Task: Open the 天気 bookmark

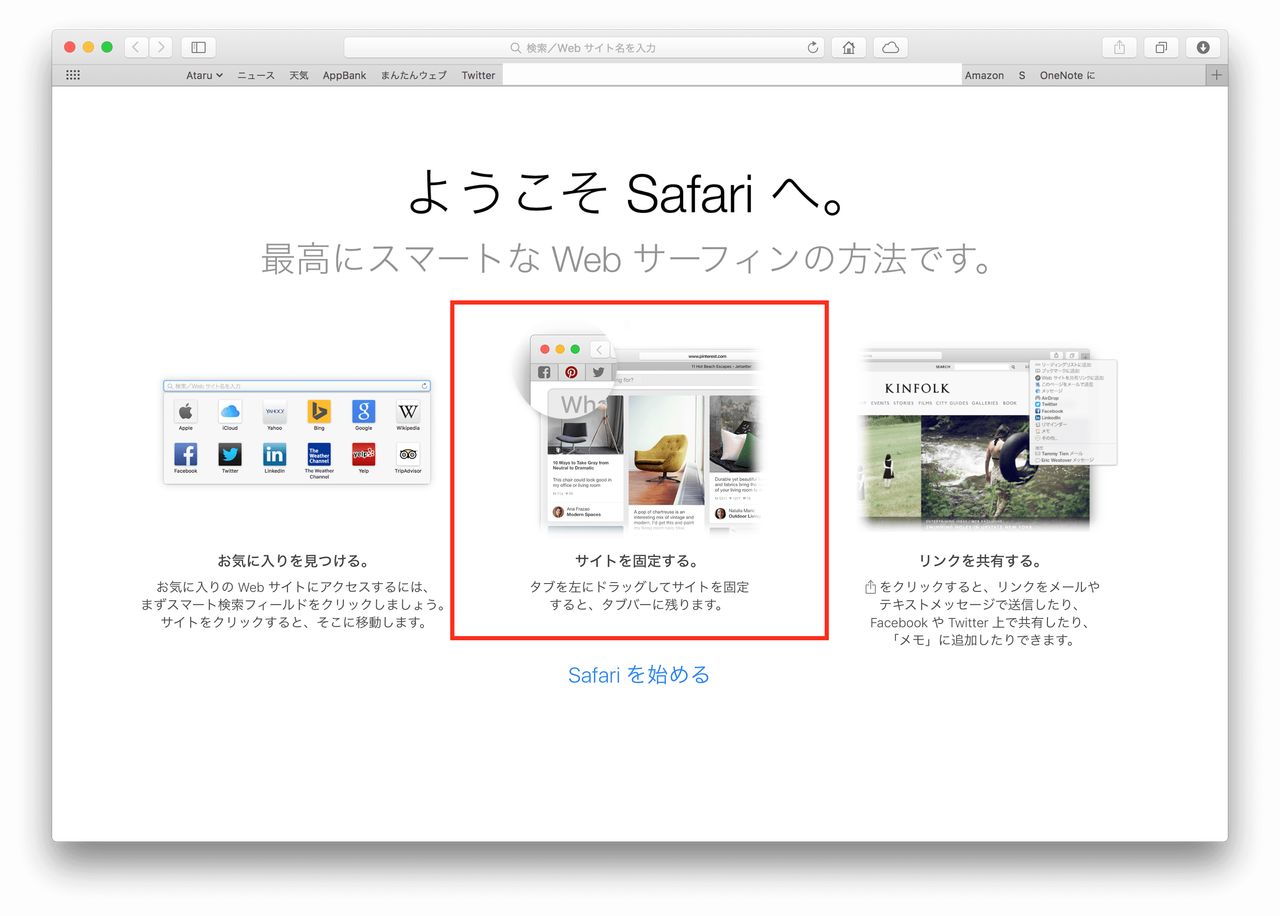Action: pos(299,75)
